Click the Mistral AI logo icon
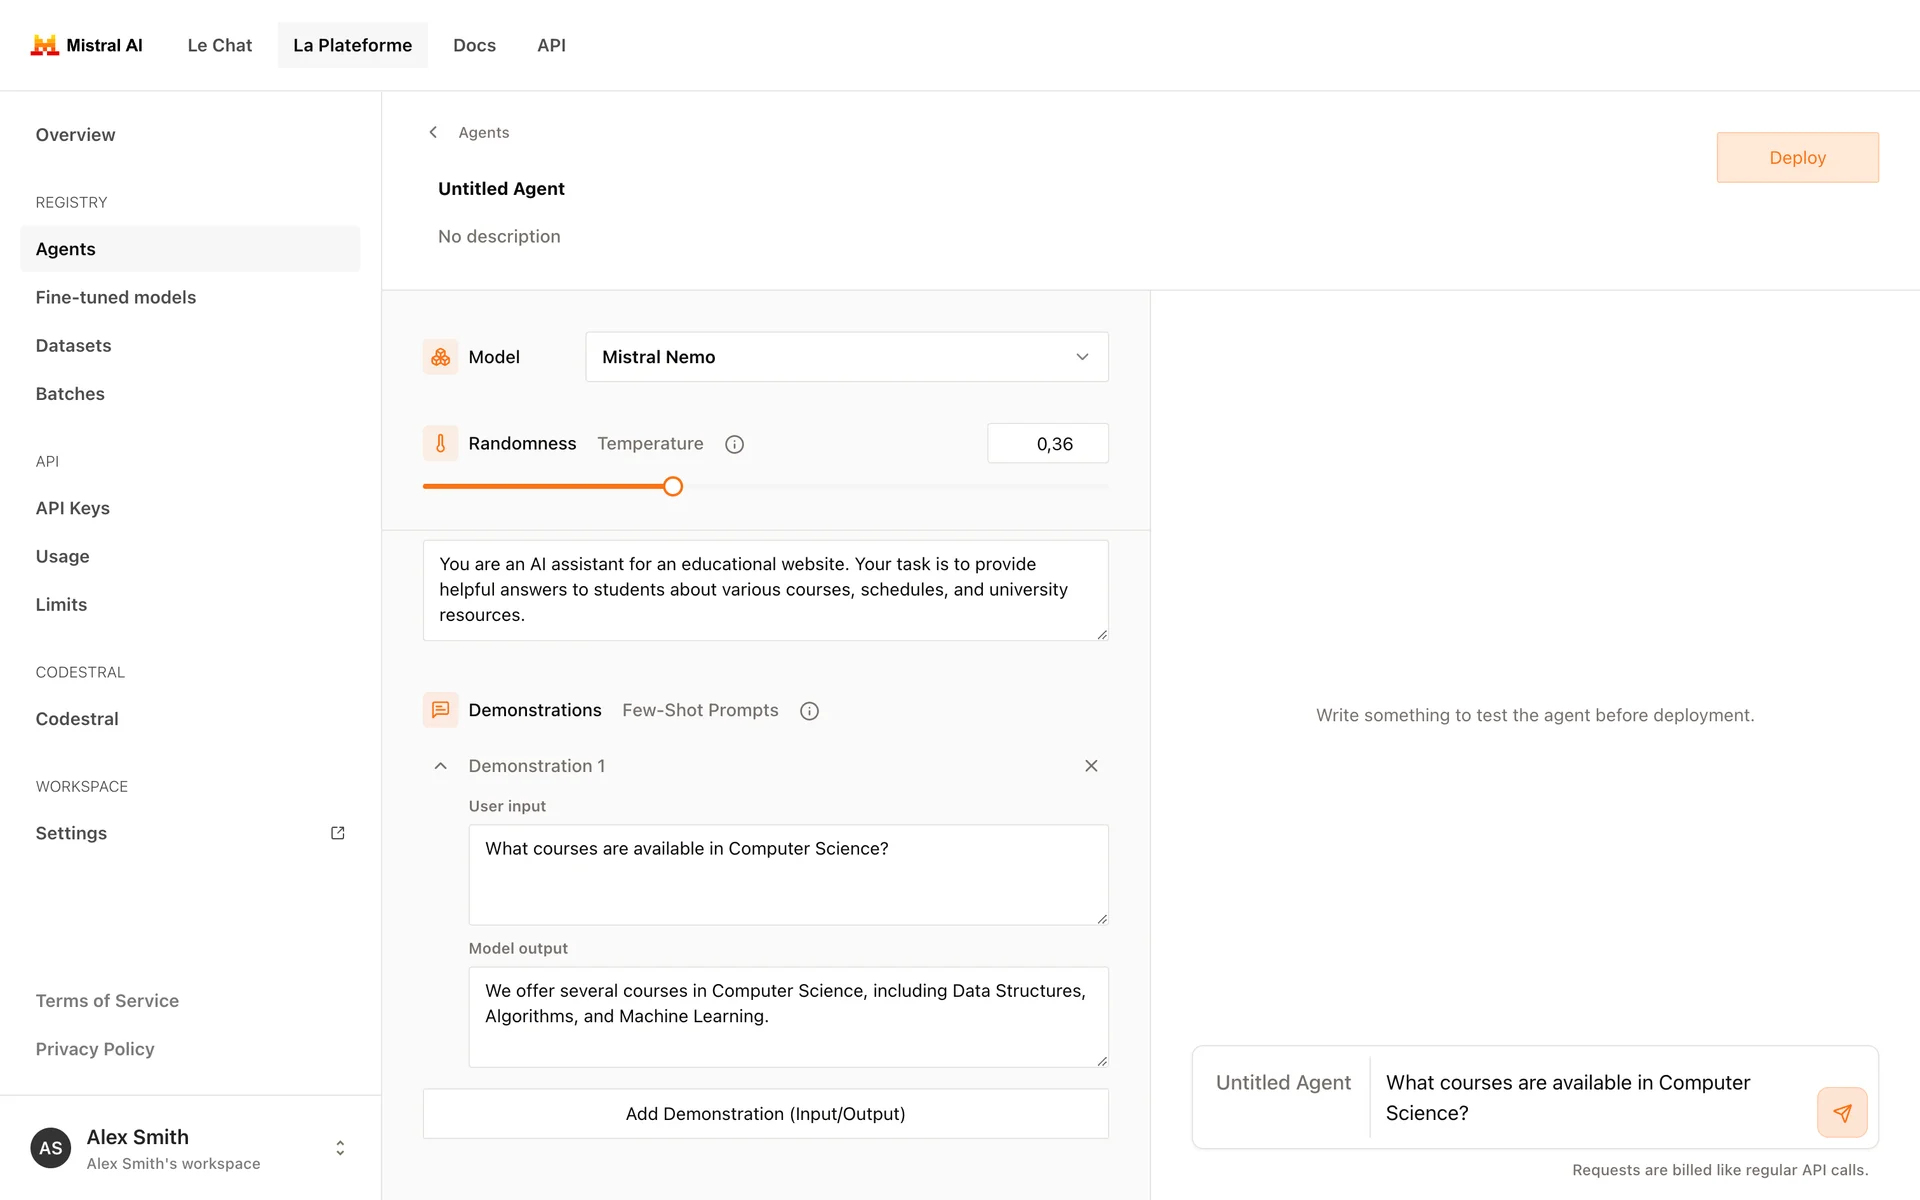The width and height of the screenshot is (1920, 1200). (x=44, y=45)
